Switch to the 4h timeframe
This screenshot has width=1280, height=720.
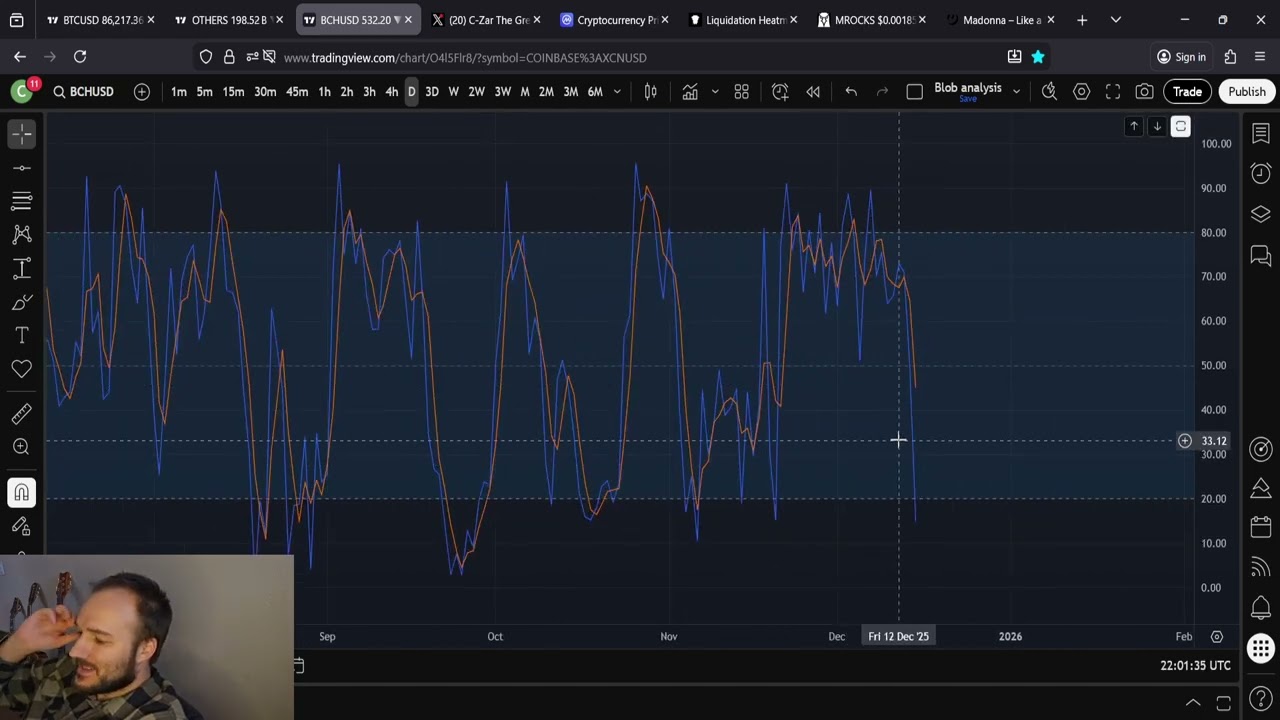click(x=391, y=92)
